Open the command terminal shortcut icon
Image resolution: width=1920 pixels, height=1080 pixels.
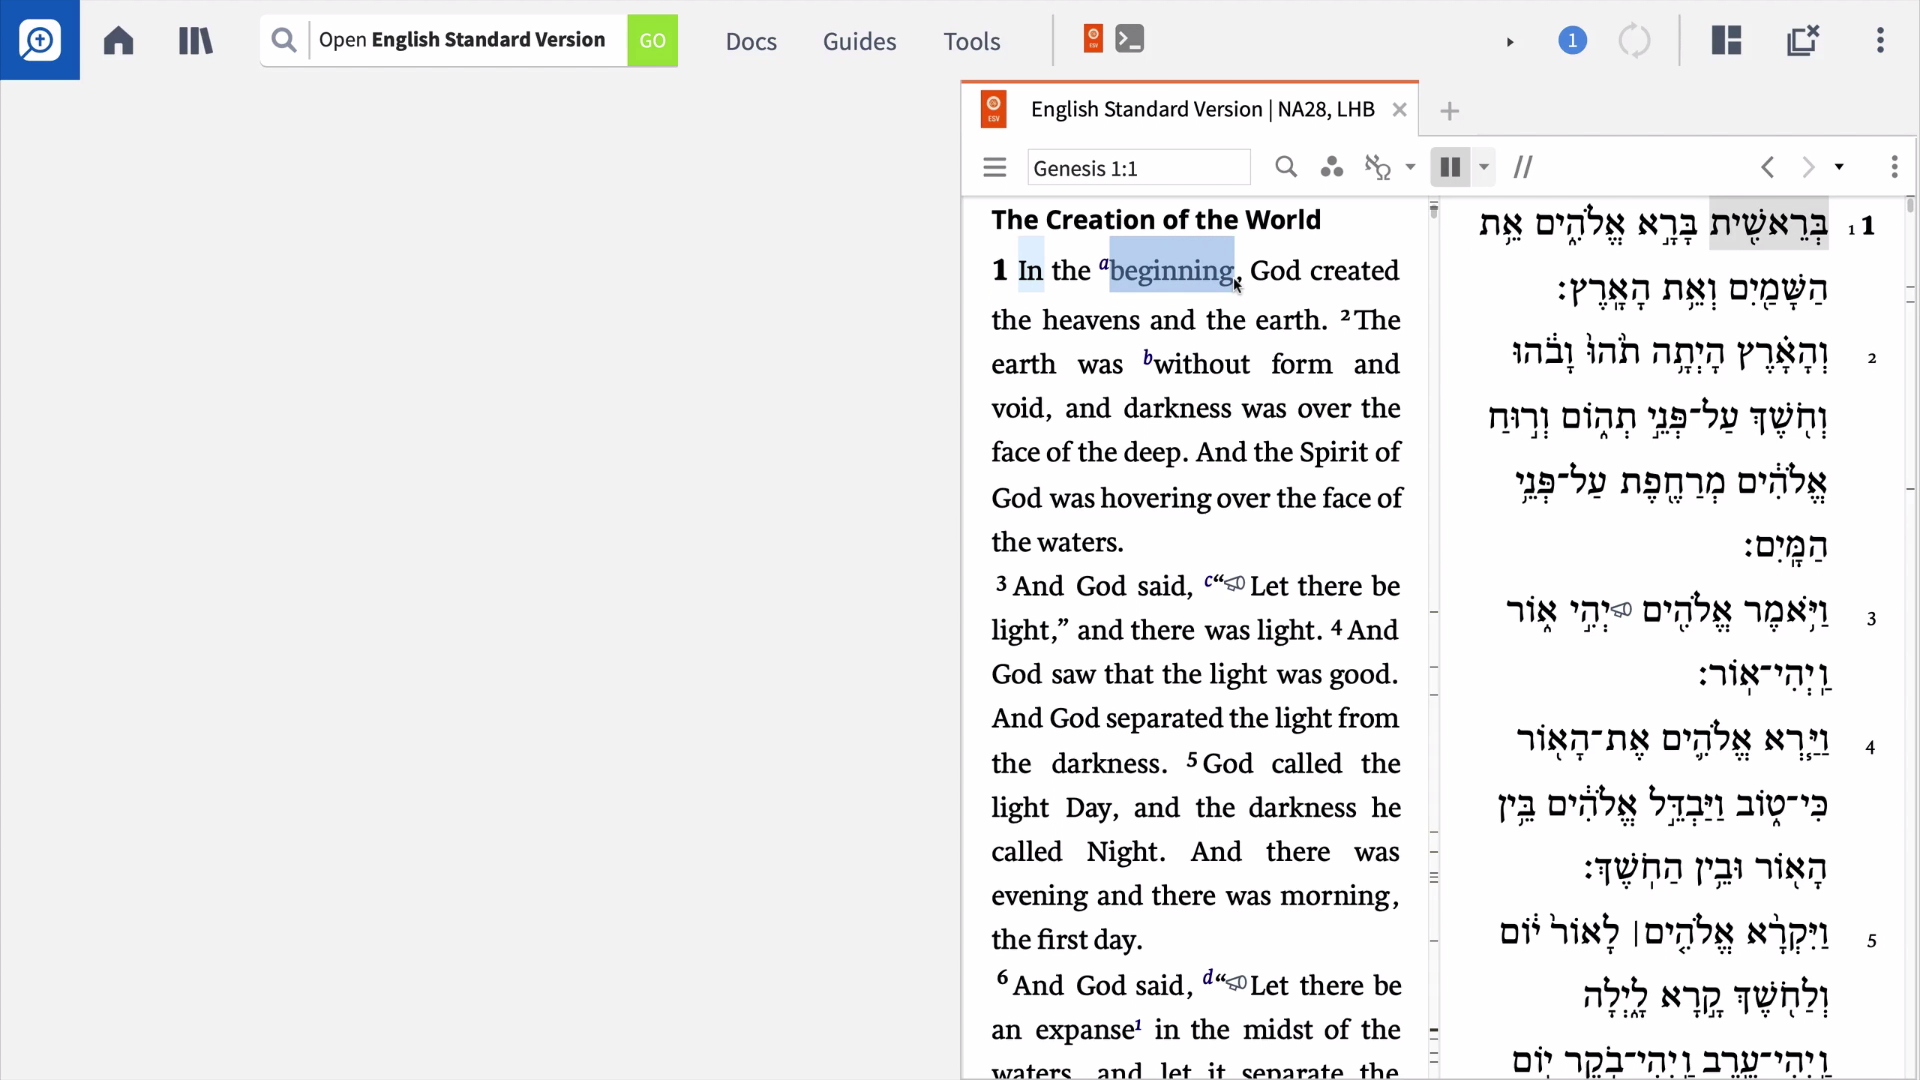pos(1130,39)
